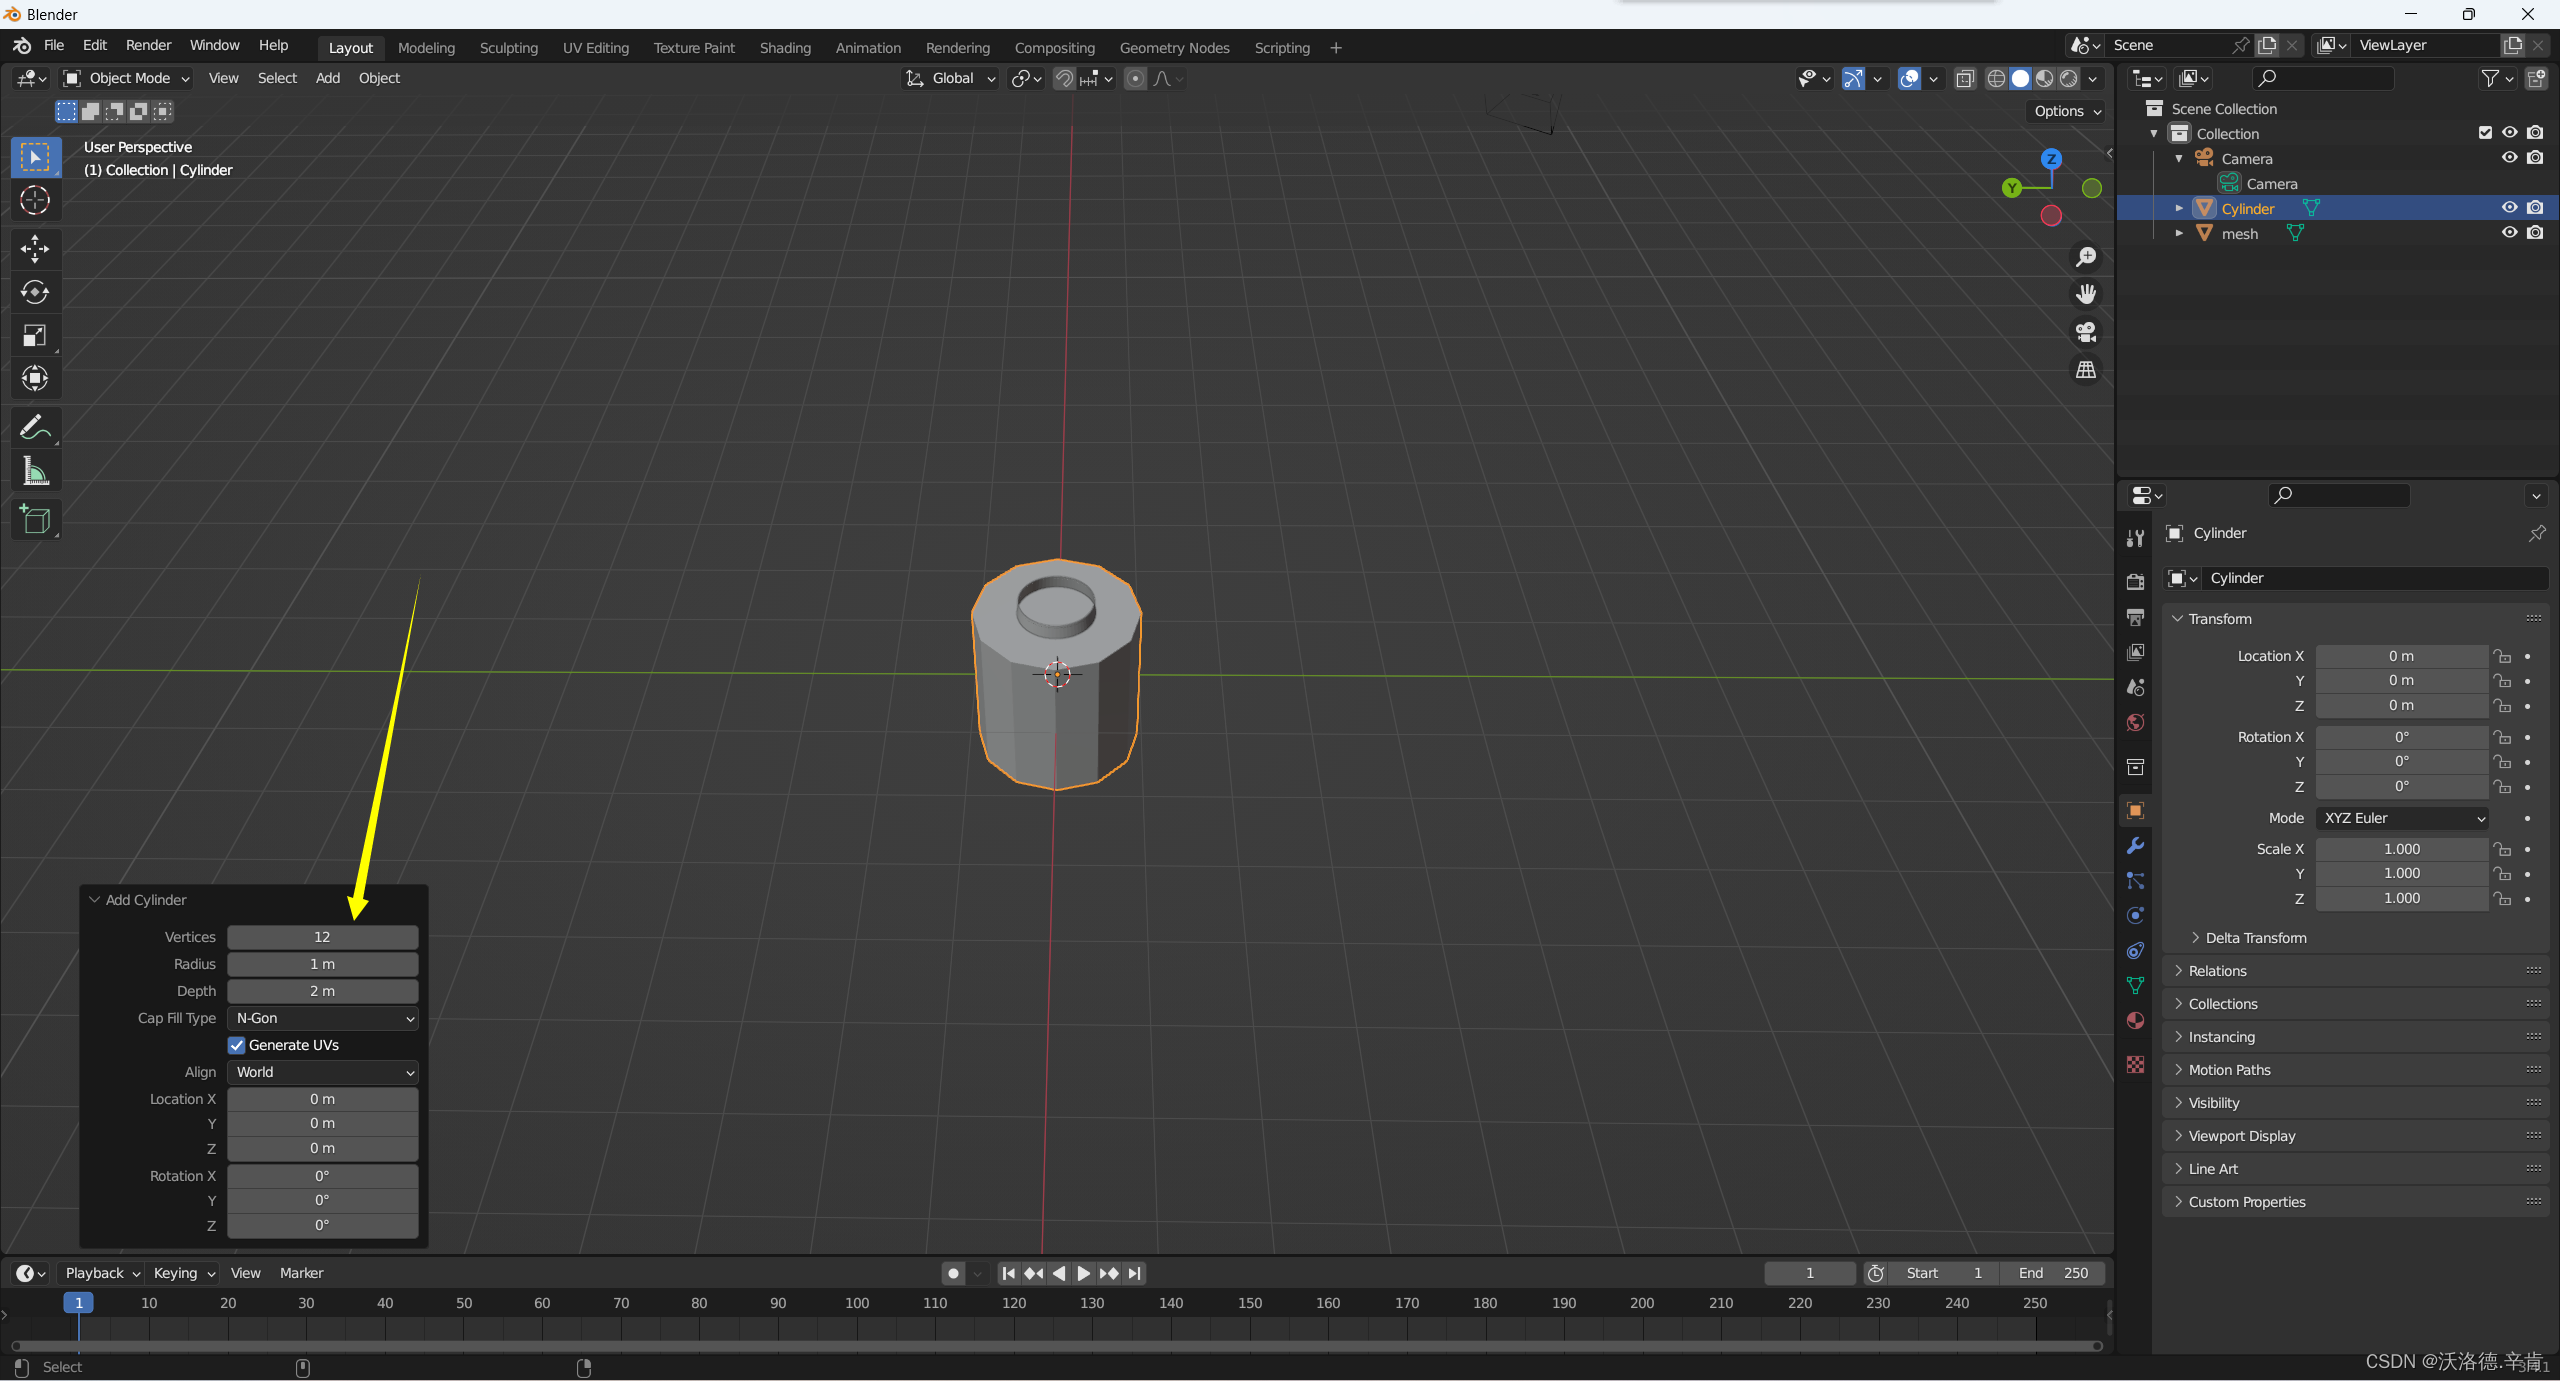2560x1381 pixels.
Task: Toggle visibility of Camera in outliner
Action: point(2511,158)
